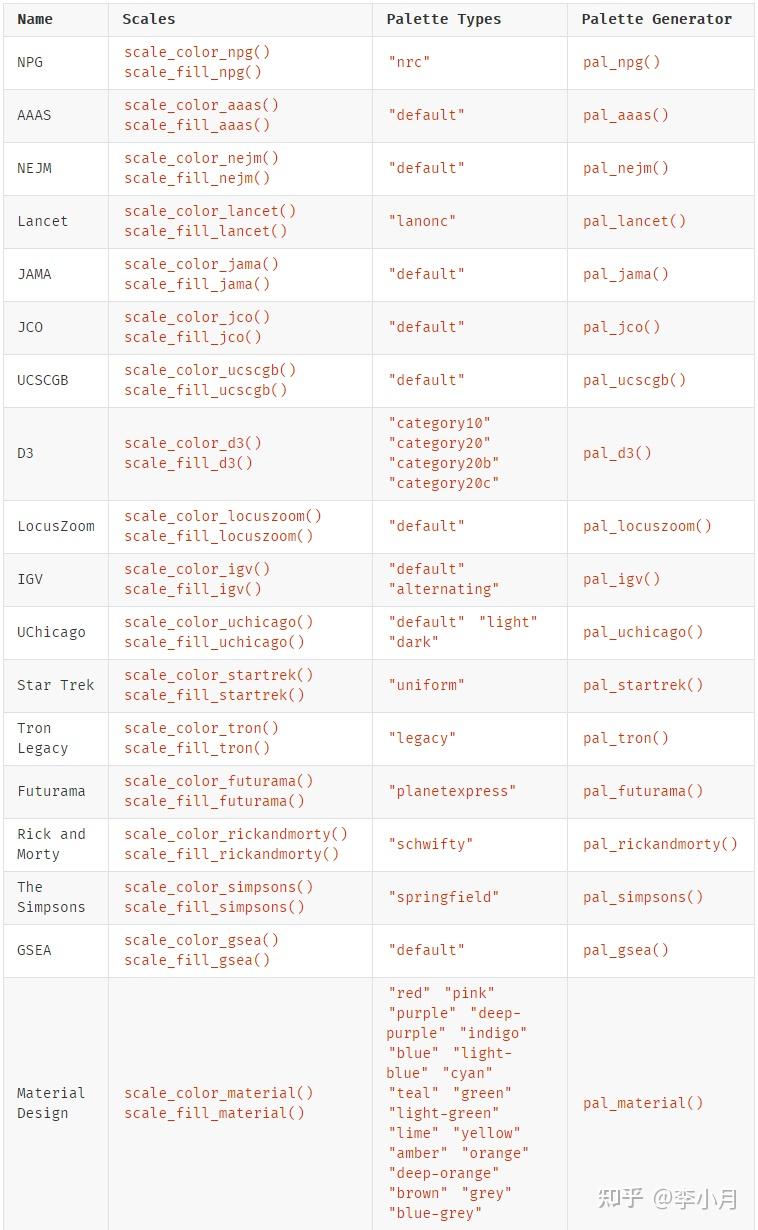Select the pal_tron() generator entry
This screenshot has height=1230, width=758.
(x=626, y=738)
